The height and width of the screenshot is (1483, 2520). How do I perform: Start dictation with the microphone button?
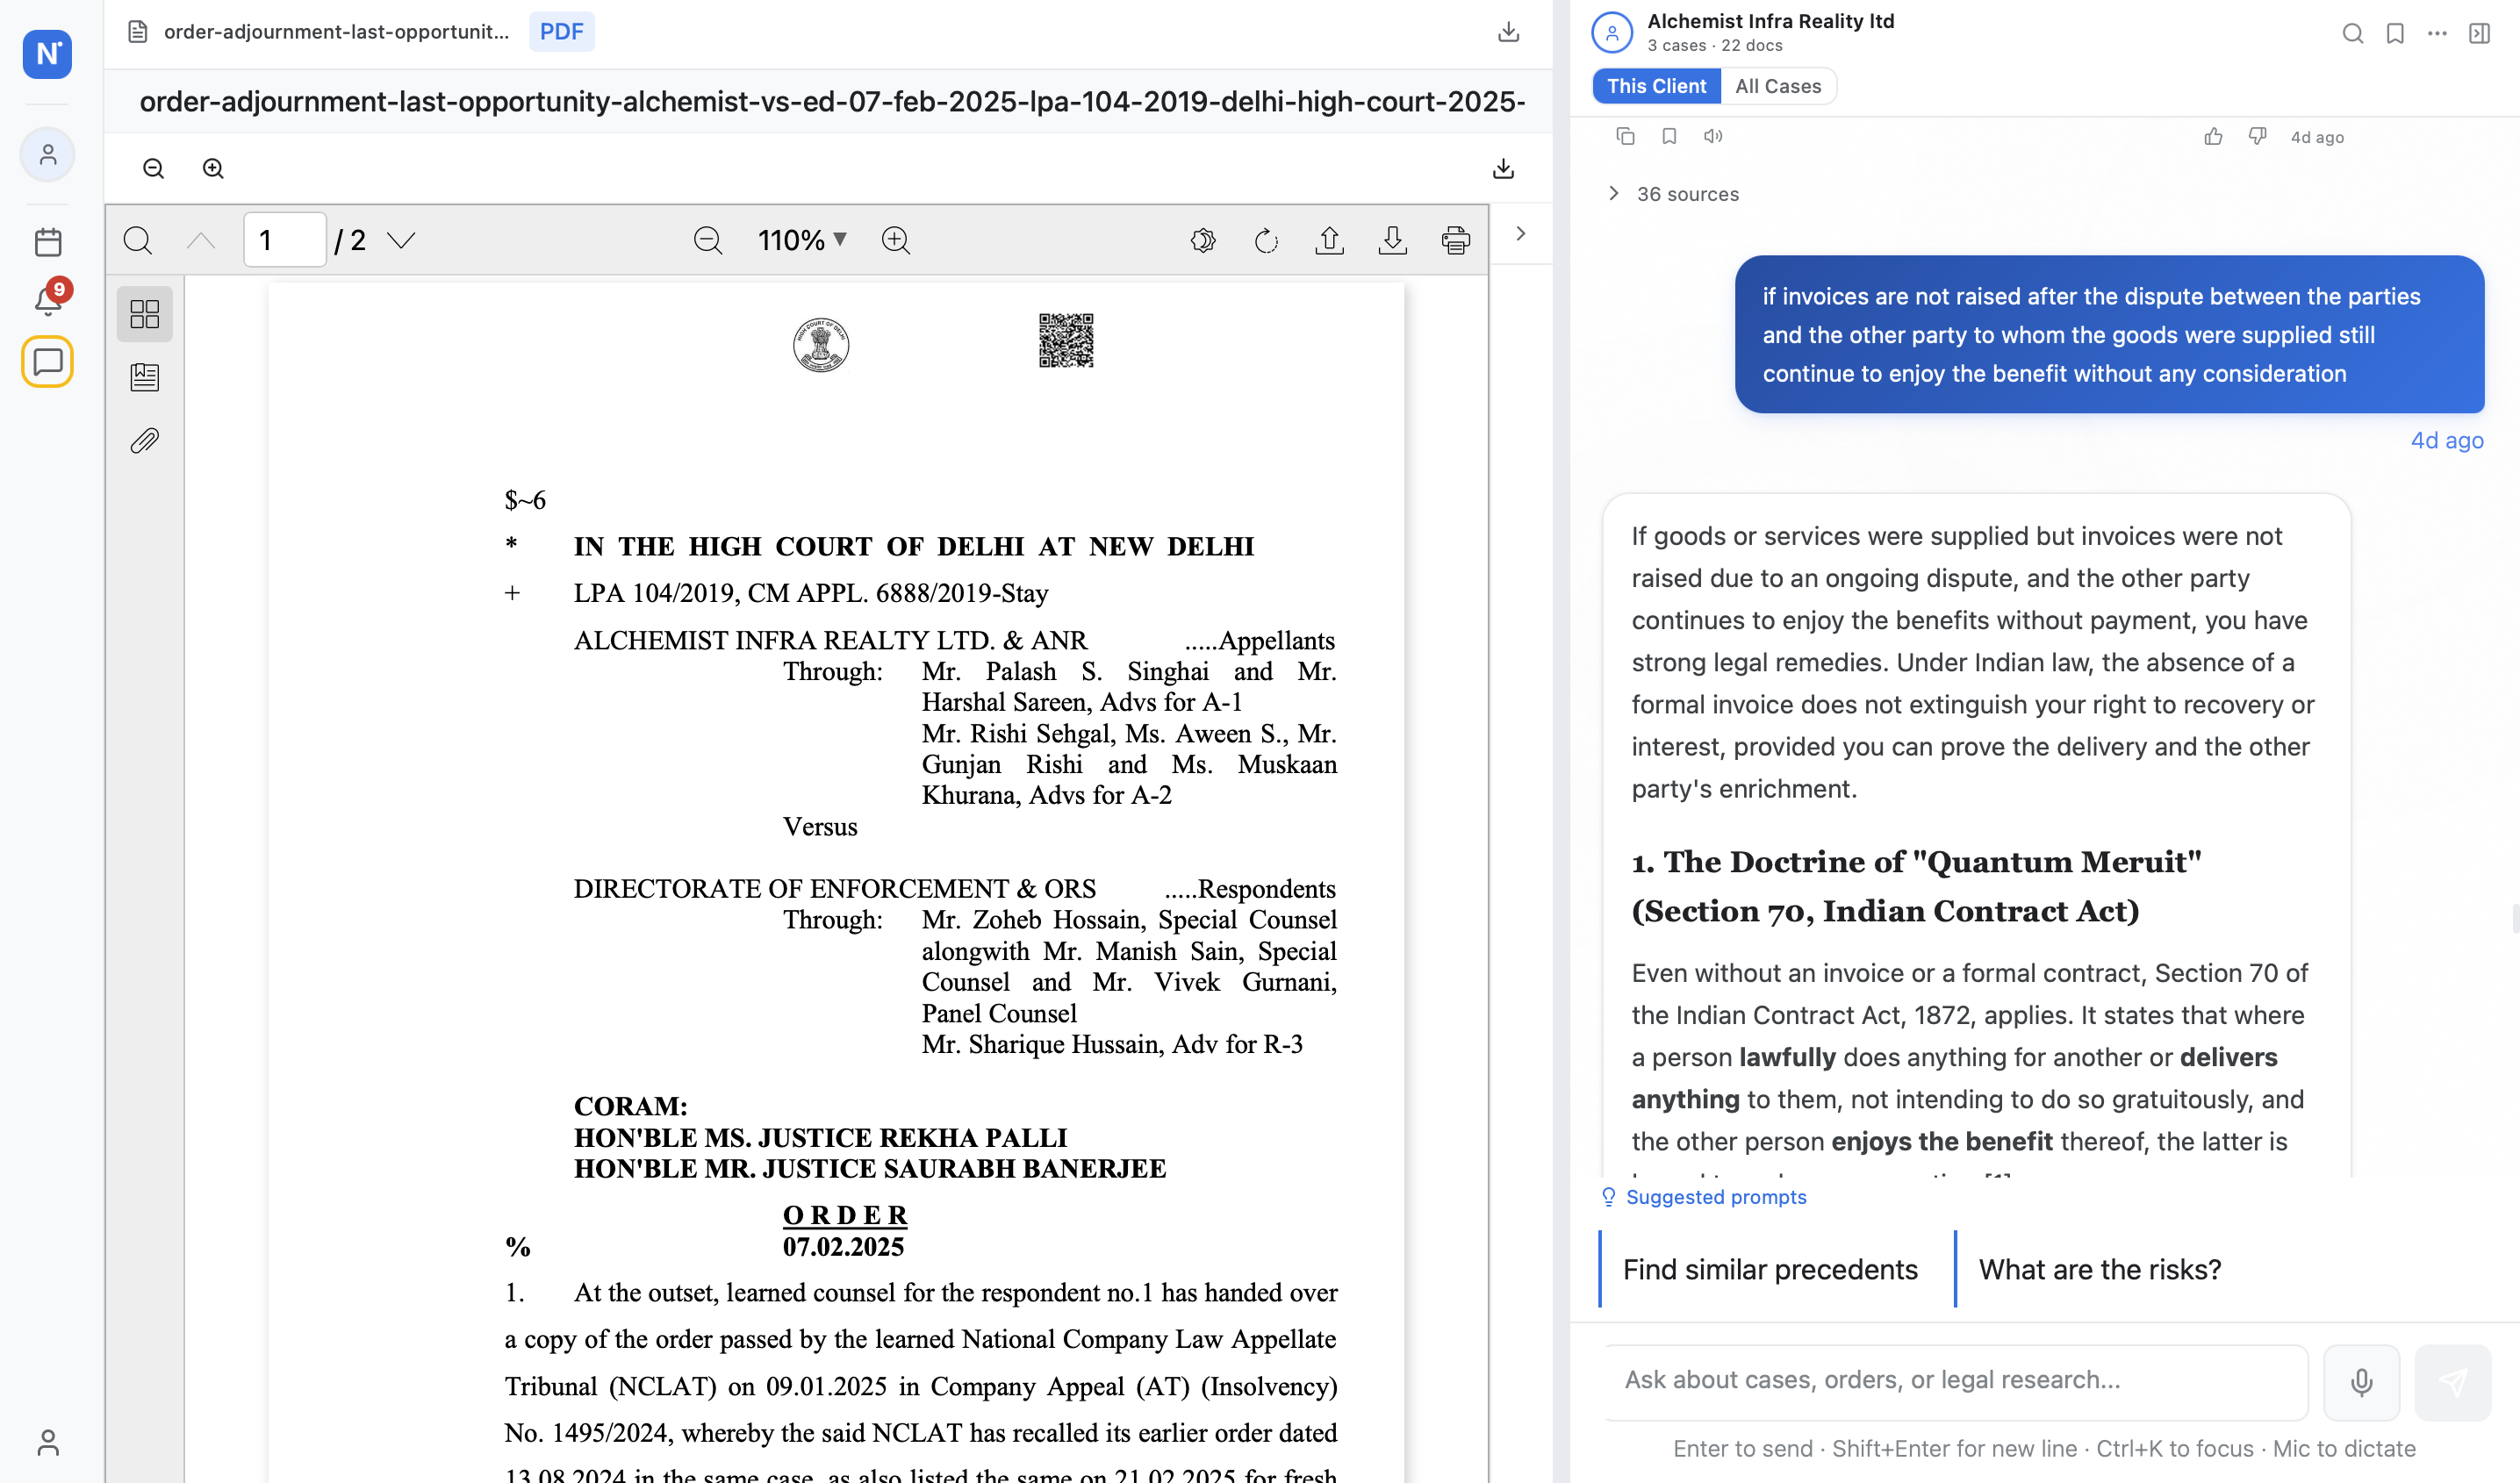point(2360,1382)
